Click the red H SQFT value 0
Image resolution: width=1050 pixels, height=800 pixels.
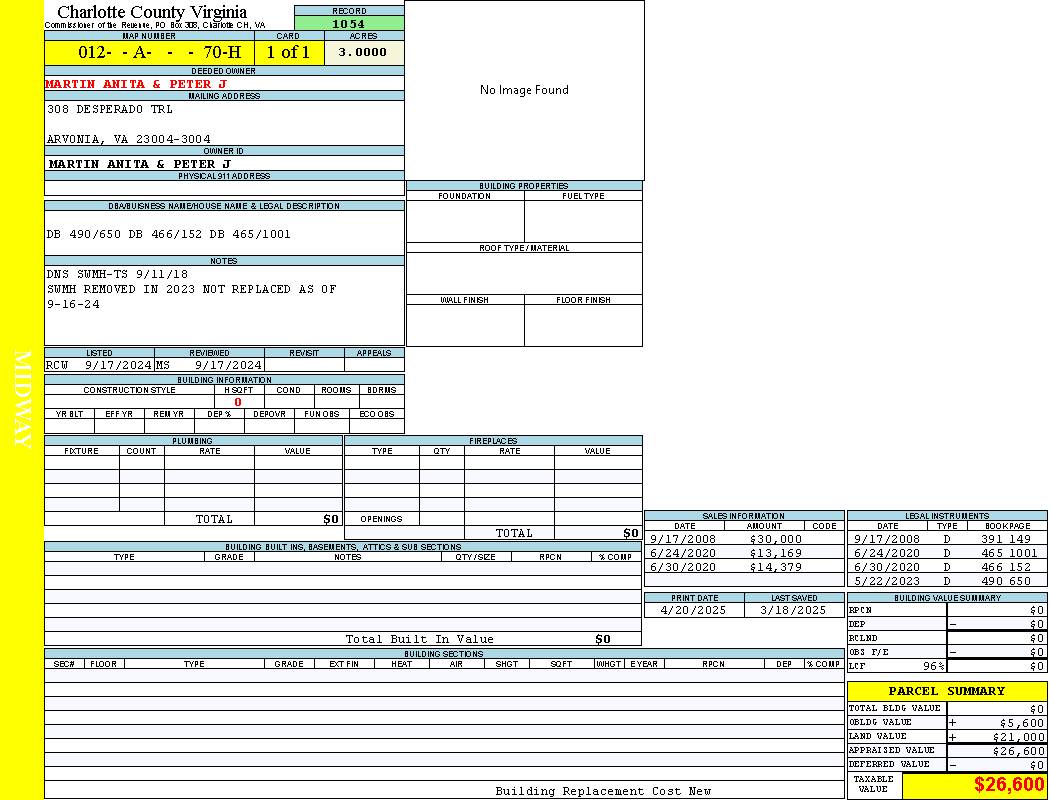click(237, 402)
